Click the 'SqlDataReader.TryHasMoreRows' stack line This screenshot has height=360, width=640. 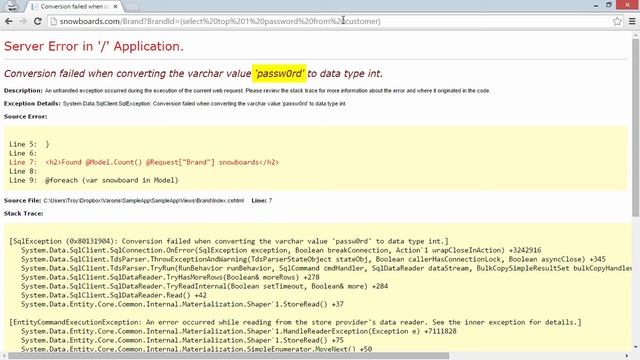click(170, 277)
